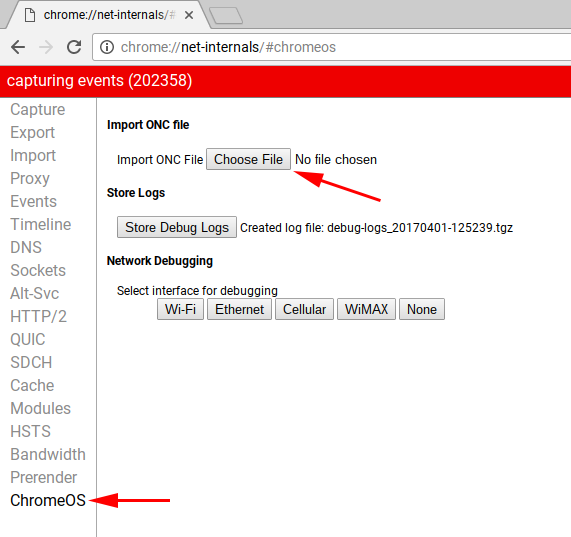This screenshot has width=571, height=537.
Task: Click the browser forward arrow
Action: tap(46, 47)
